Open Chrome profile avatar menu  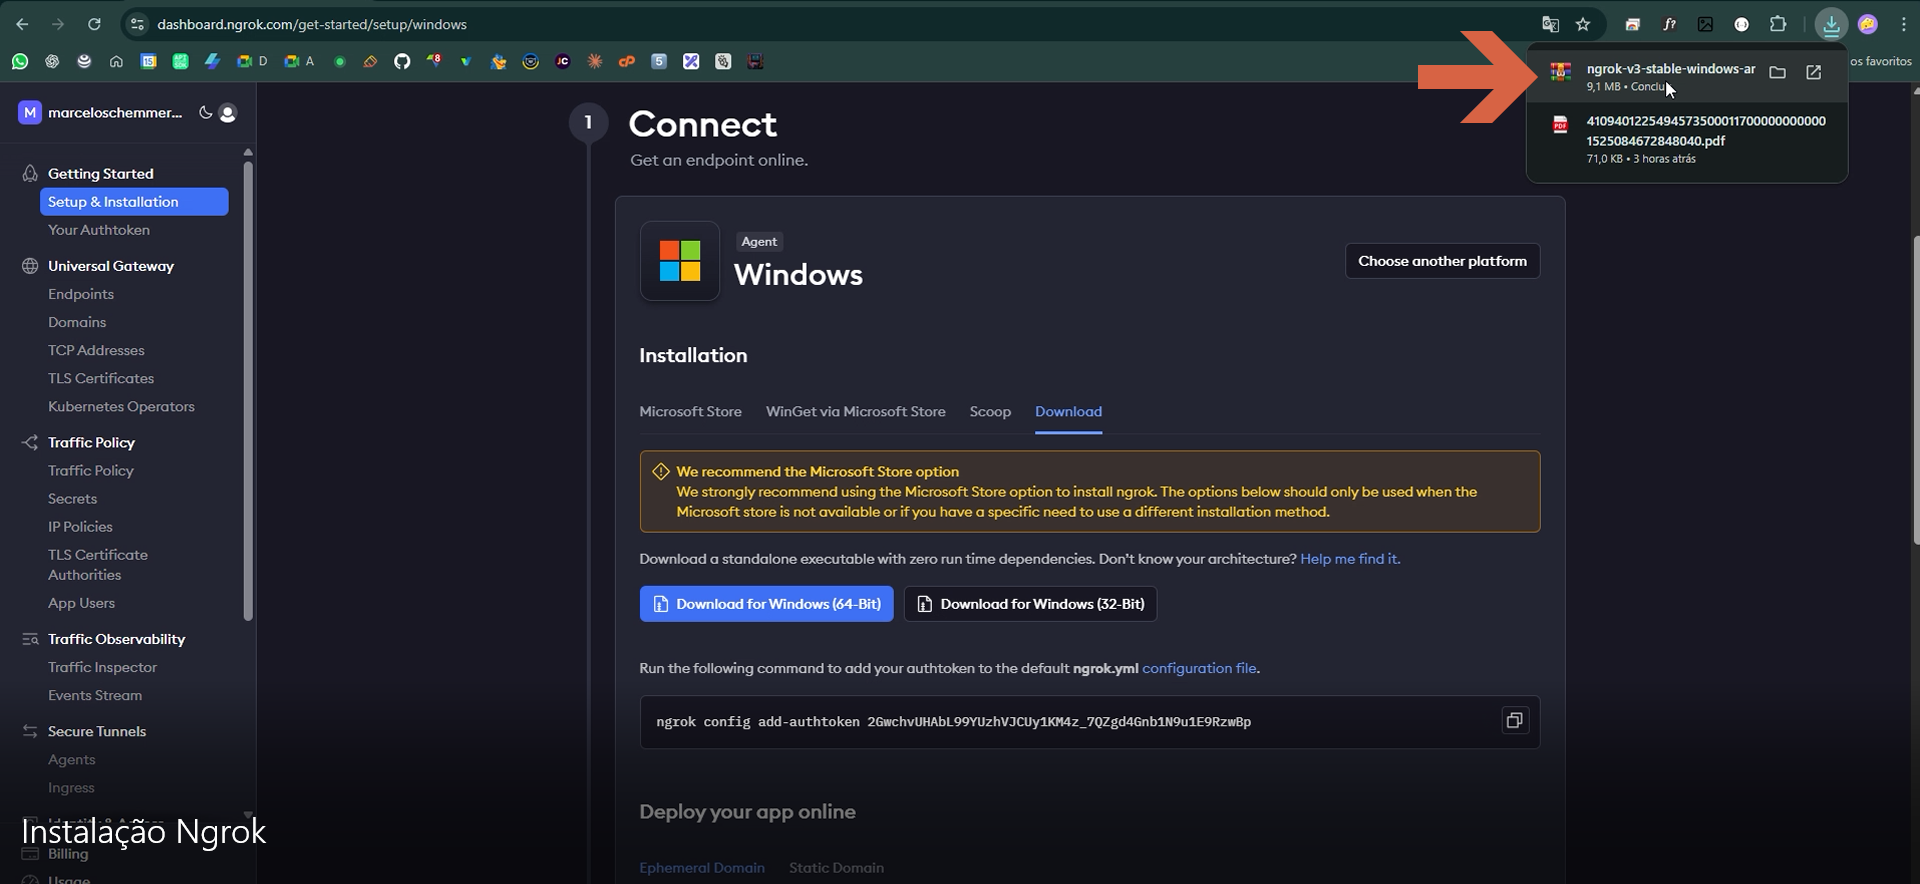coord(1867,24)
